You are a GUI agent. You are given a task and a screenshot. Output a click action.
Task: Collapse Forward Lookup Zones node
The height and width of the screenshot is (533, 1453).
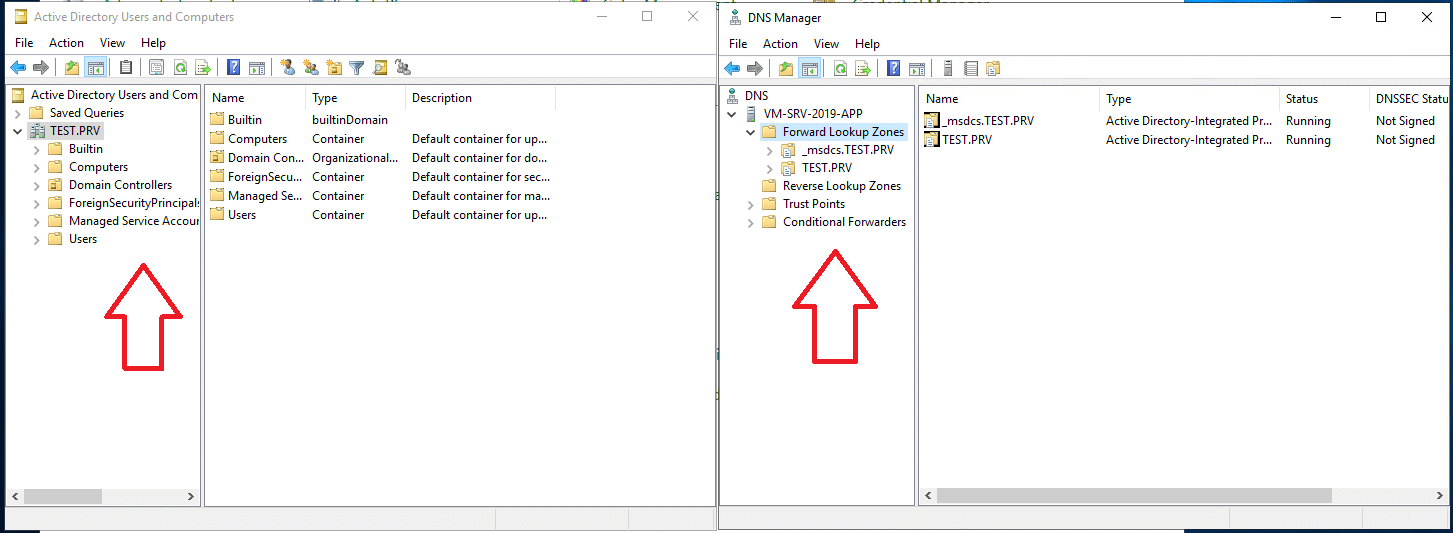[x=751, y=132]
